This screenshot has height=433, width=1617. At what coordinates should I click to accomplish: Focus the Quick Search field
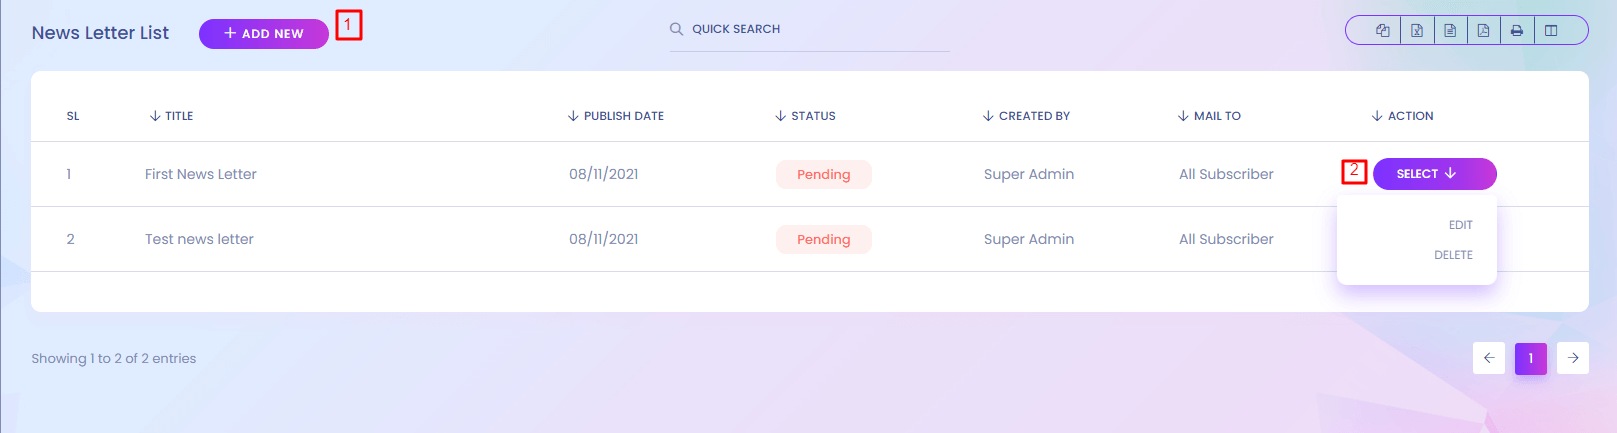(810, 30)
